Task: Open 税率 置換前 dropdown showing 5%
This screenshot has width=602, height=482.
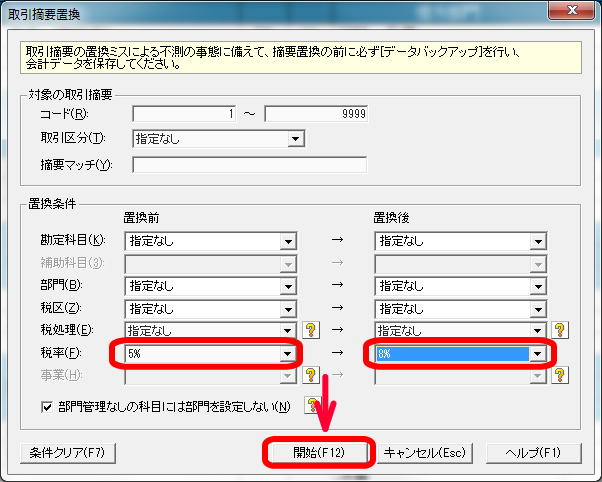Action: (288, 353)
